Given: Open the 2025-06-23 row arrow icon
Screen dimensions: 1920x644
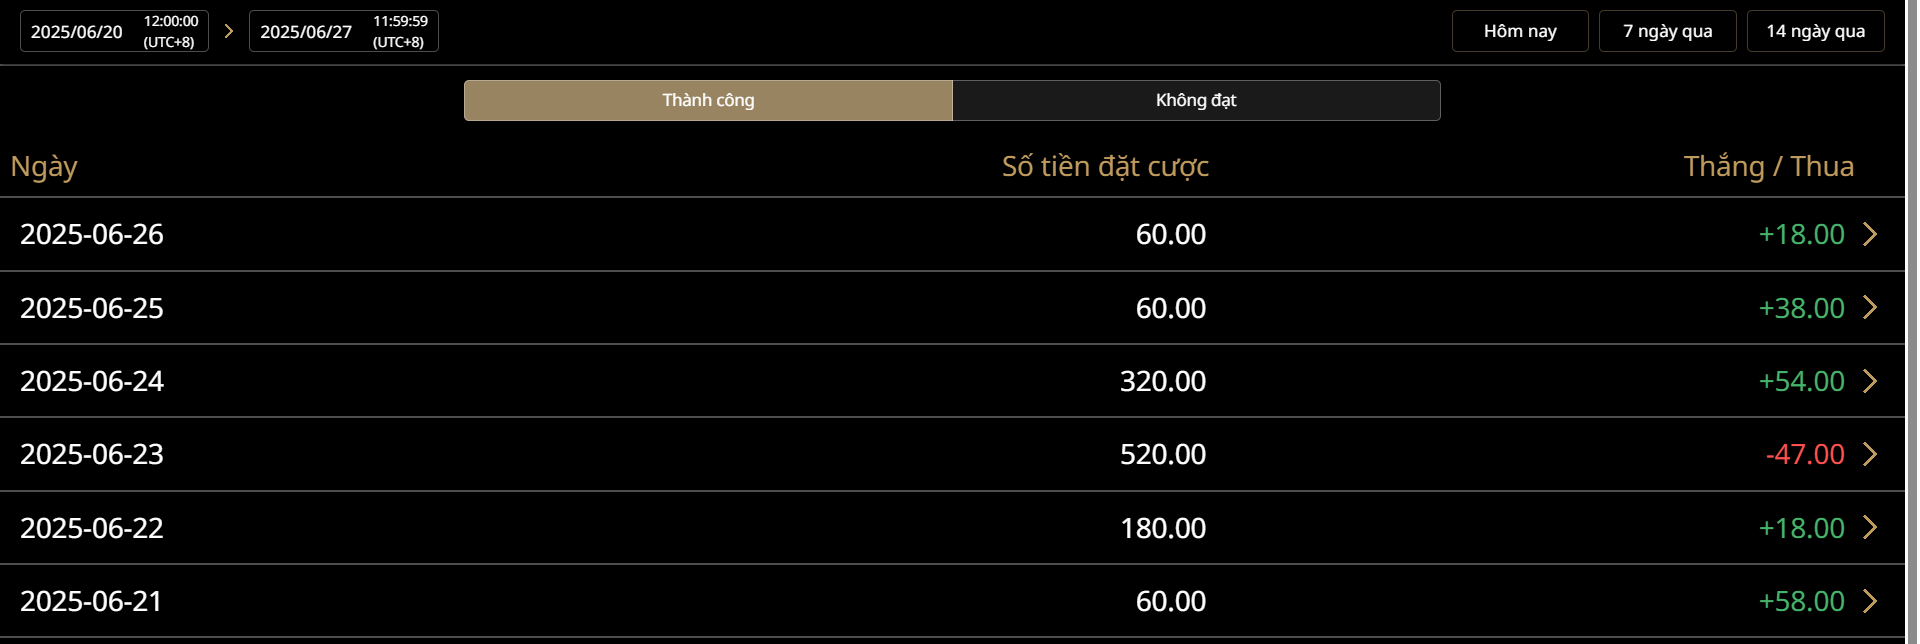Looking at the screenshot, I should pyautogui.click(x=1870, y=454).
